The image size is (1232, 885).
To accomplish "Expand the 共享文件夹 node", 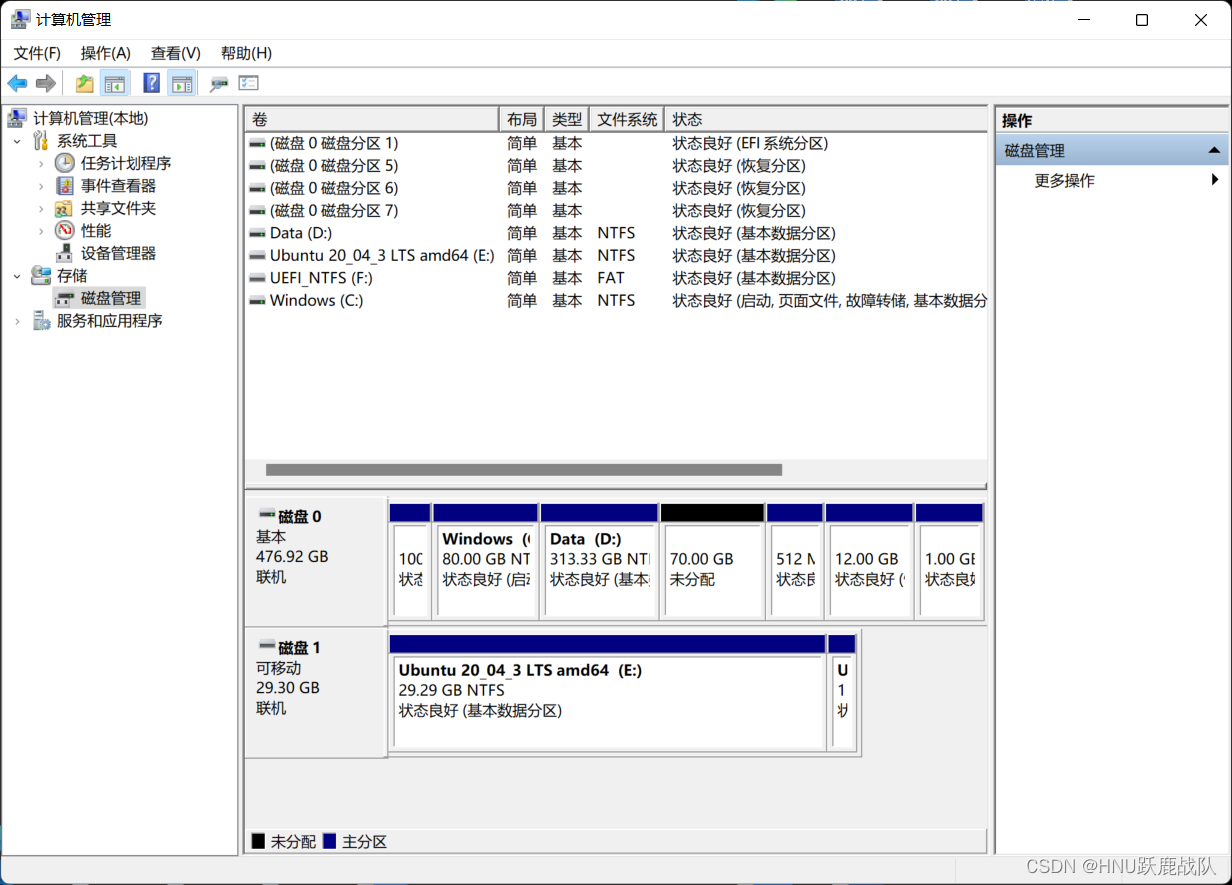I will coord(41,208).
